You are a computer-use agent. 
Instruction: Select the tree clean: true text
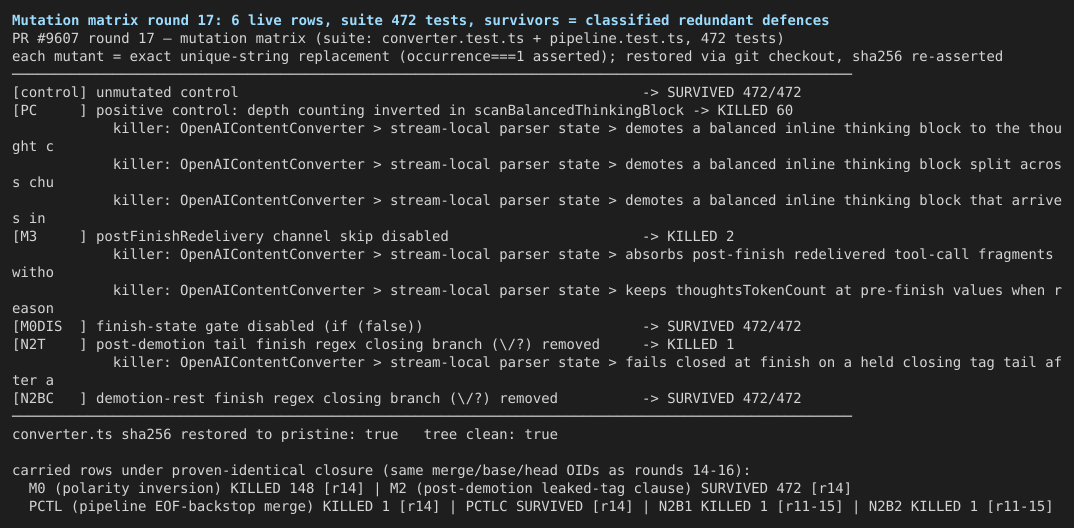(x=490, y=435)
